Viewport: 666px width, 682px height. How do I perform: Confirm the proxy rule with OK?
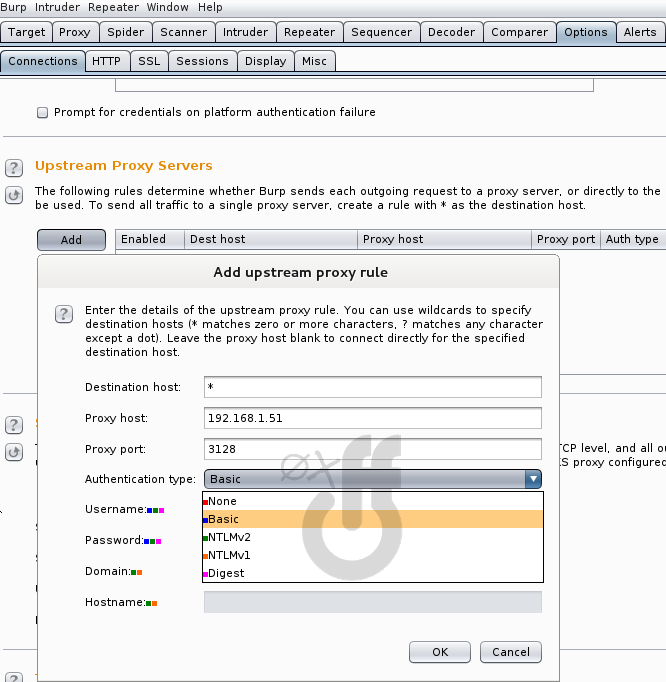[x=440, y=652]
